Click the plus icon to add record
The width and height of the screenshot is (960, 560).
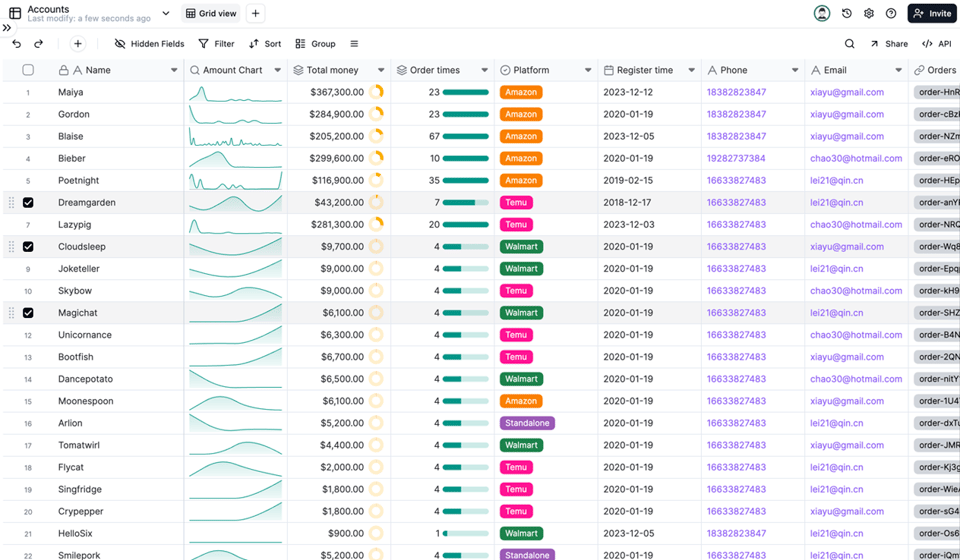click(78, 44)
